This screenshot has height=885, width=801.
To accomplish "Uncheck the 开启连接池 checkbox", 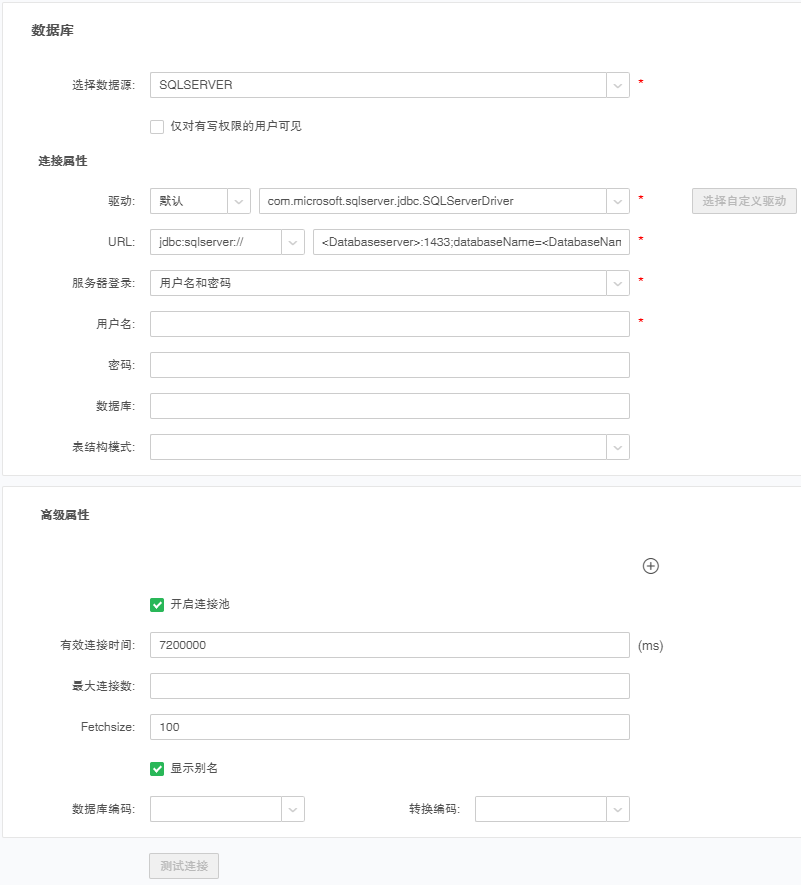I will tap(157, 604).
